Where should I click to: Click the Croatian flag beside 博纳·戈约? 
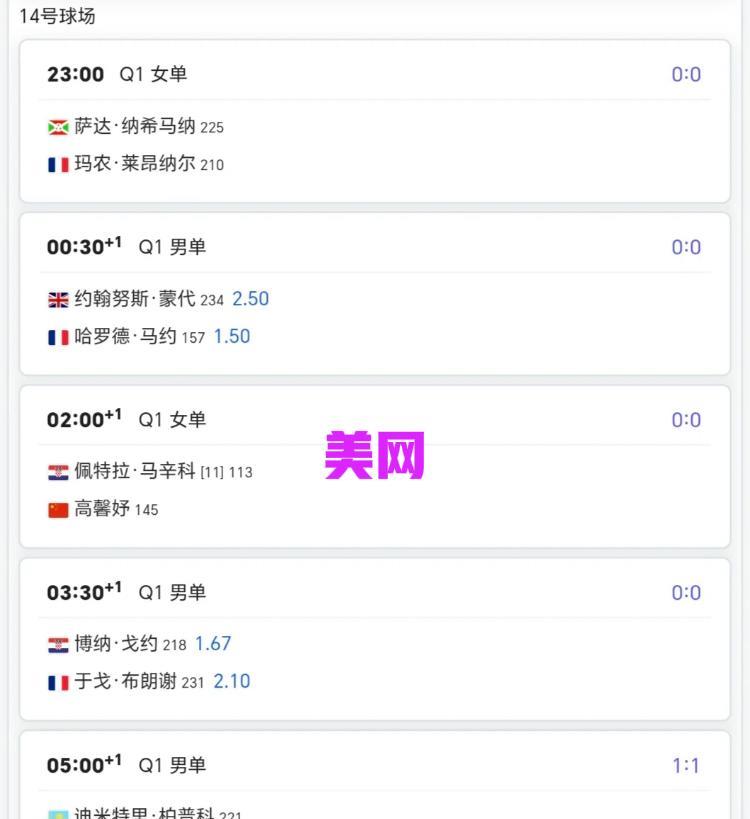tap(58, 645)
